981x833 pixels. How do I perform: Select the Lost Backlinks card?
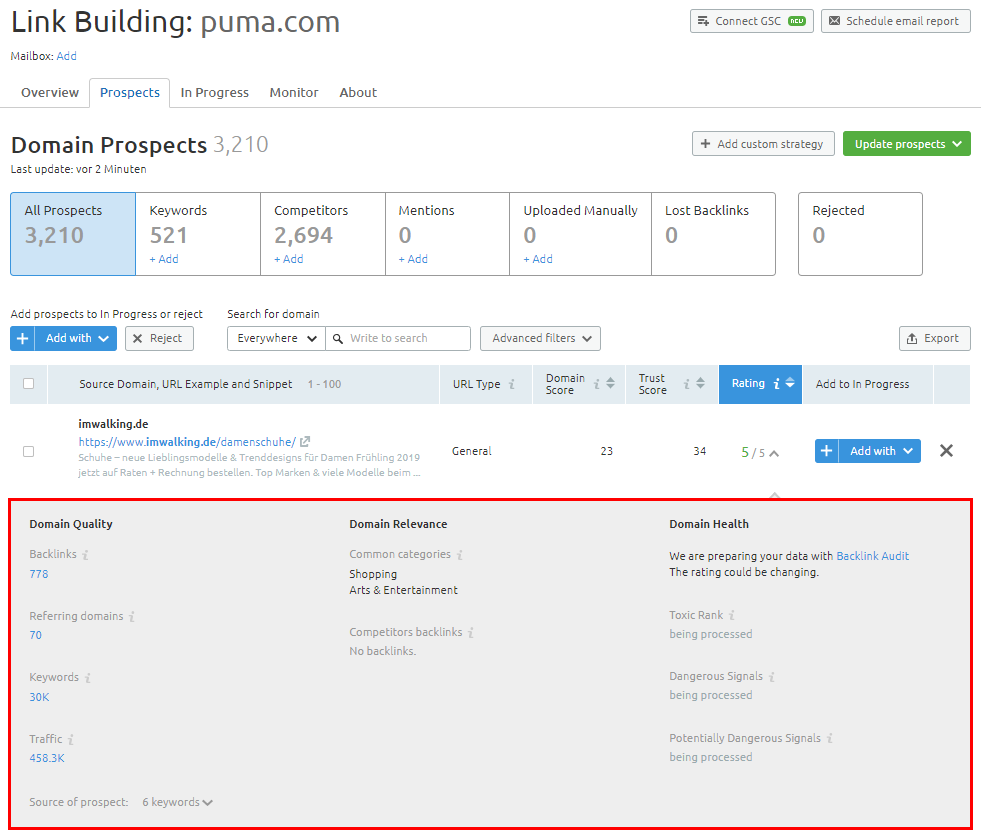(x=713, y=234)
